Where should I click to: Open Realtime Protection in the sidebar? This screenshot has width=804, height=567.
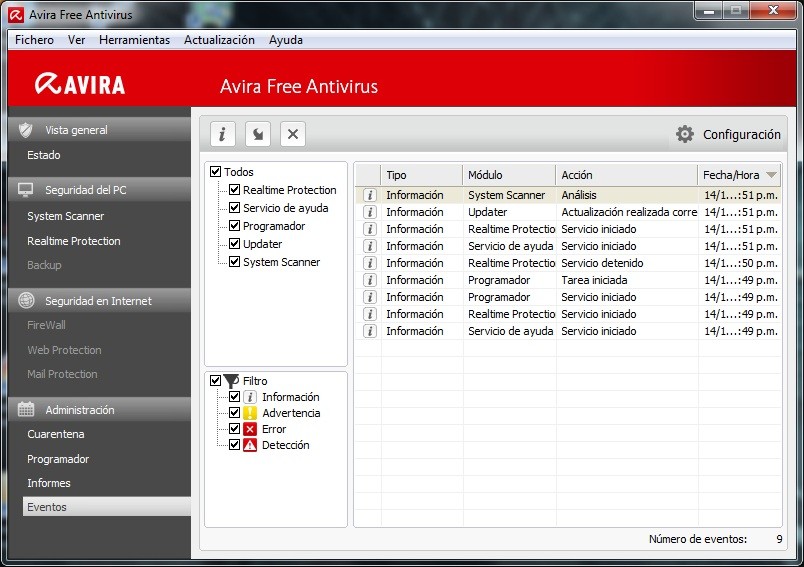(74, 241)
